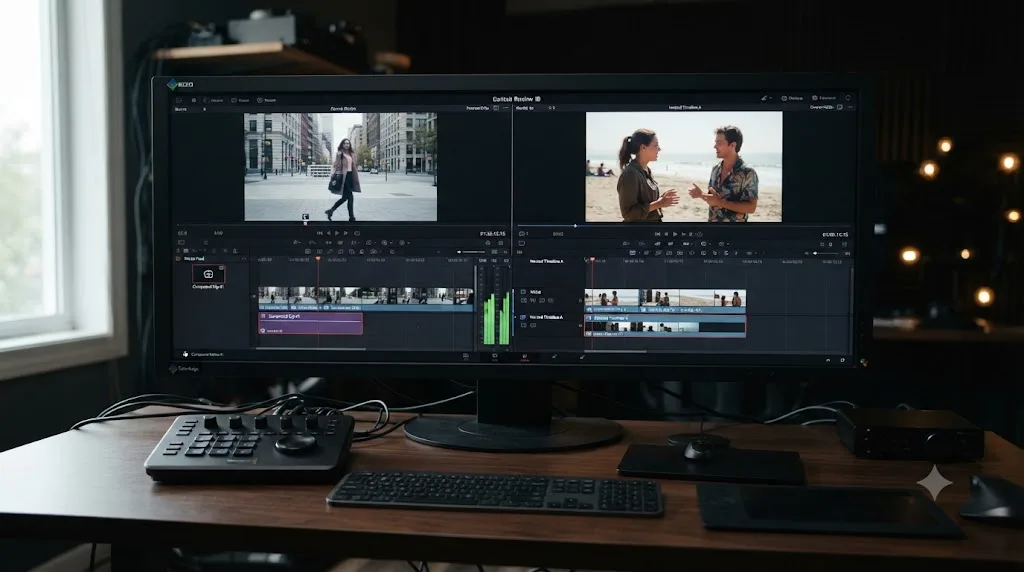Select the Compound Clip thumbnail in the media pool

pyautogui.click(x=208, y=274)
